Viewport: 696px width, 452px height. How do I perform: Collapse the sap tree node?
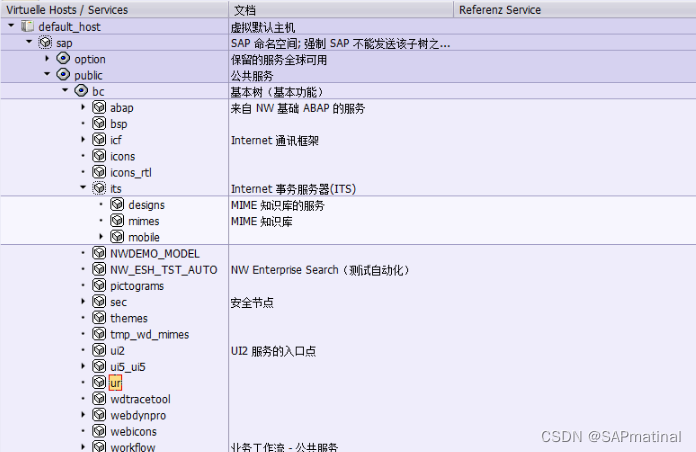pos(29,42)
